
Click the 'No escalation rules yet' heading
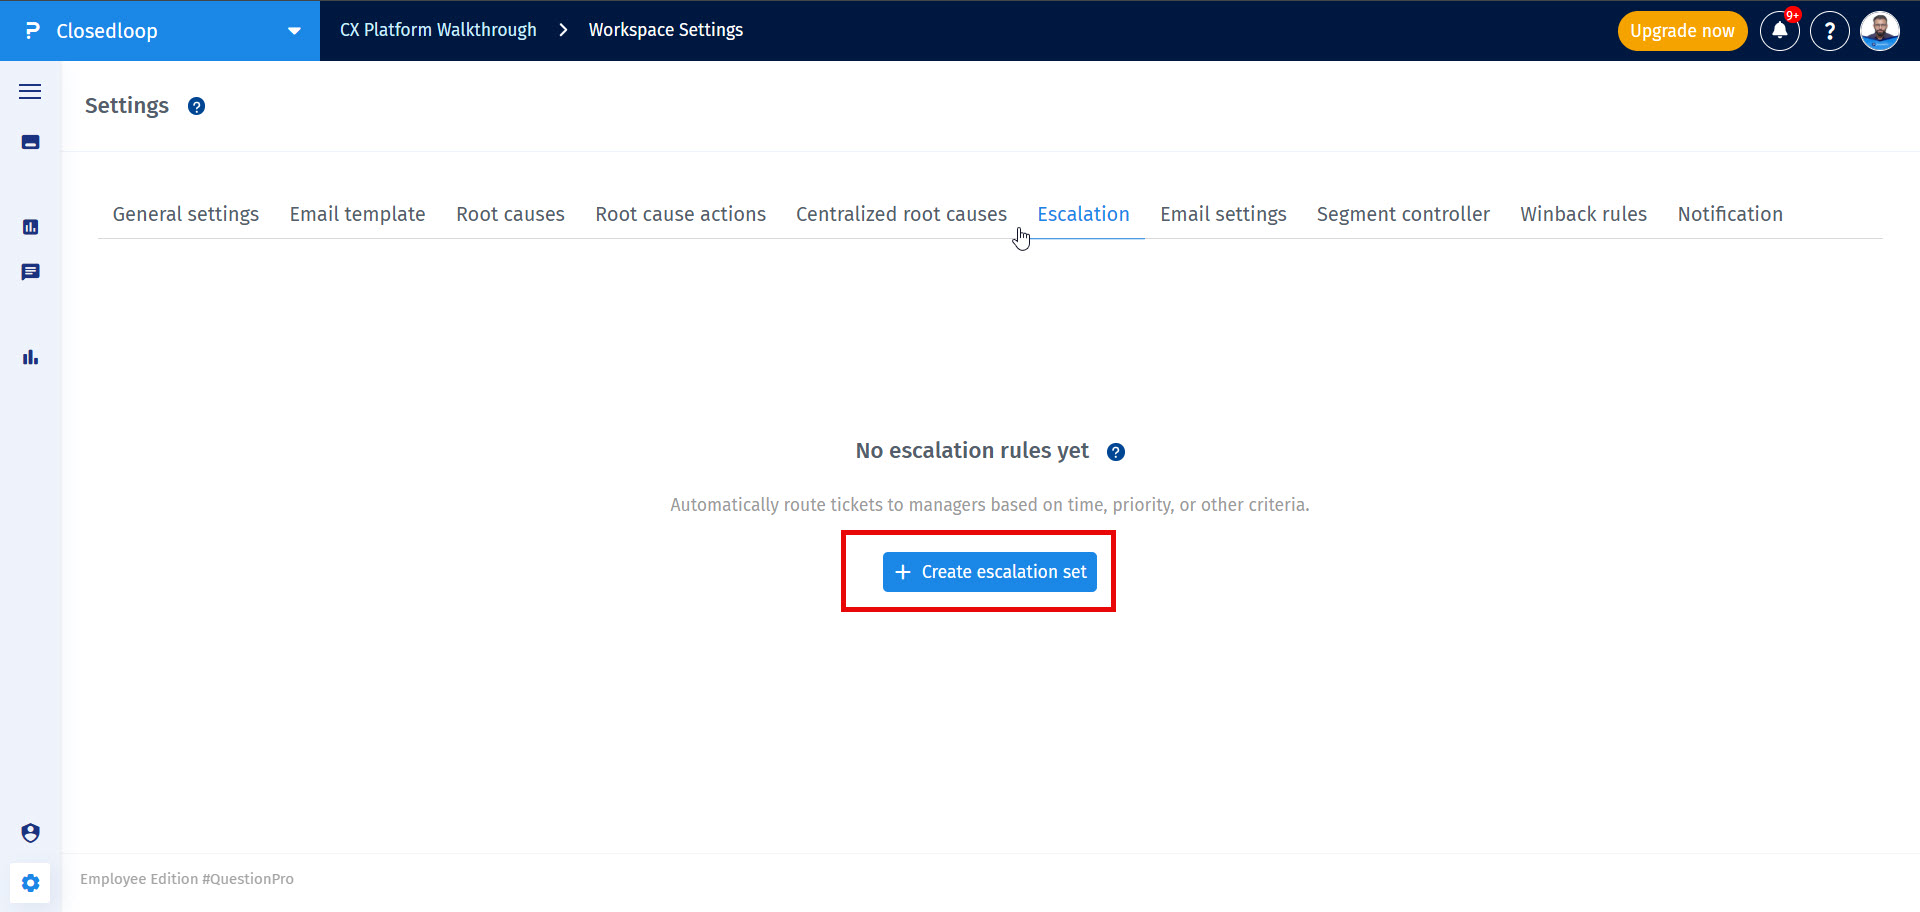972,451
